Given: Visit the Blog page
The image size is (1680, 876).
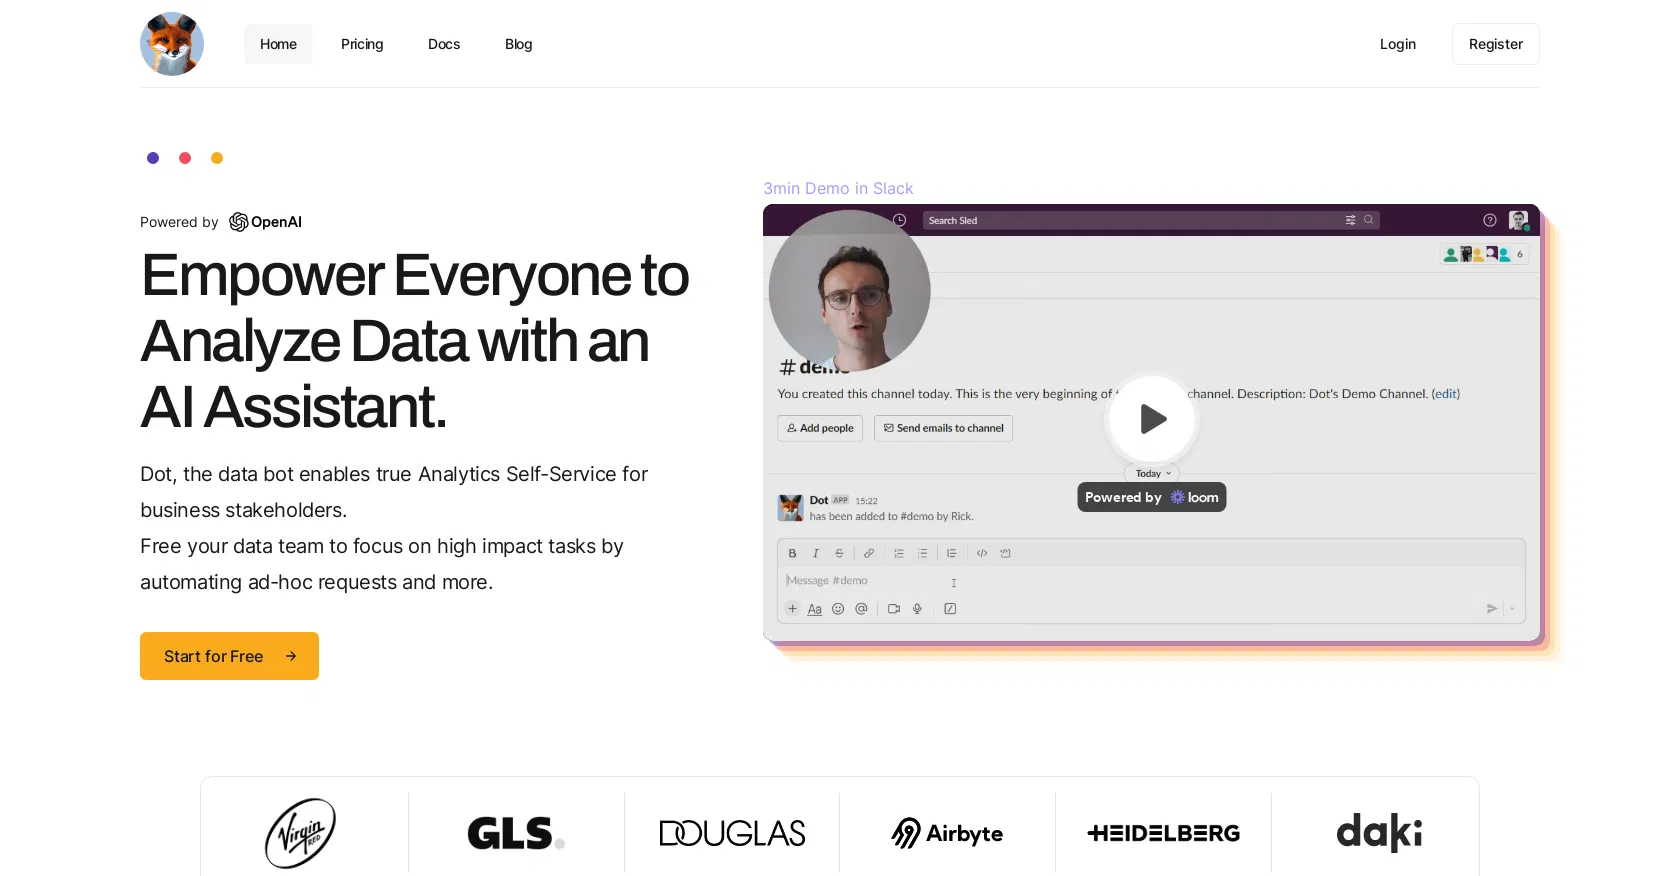Looking at the screenshot, I should coord(518,44).
